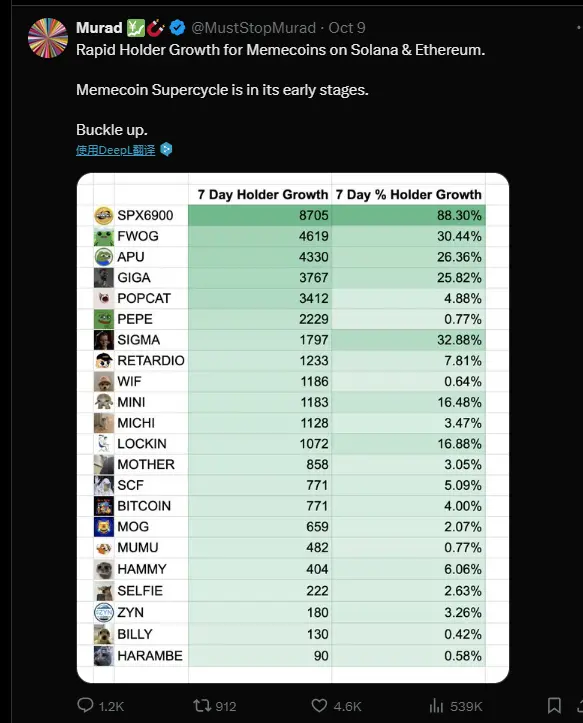Click the APU pepe icon in table
This screenshot has width=583, height=723.
coord(104,257)
